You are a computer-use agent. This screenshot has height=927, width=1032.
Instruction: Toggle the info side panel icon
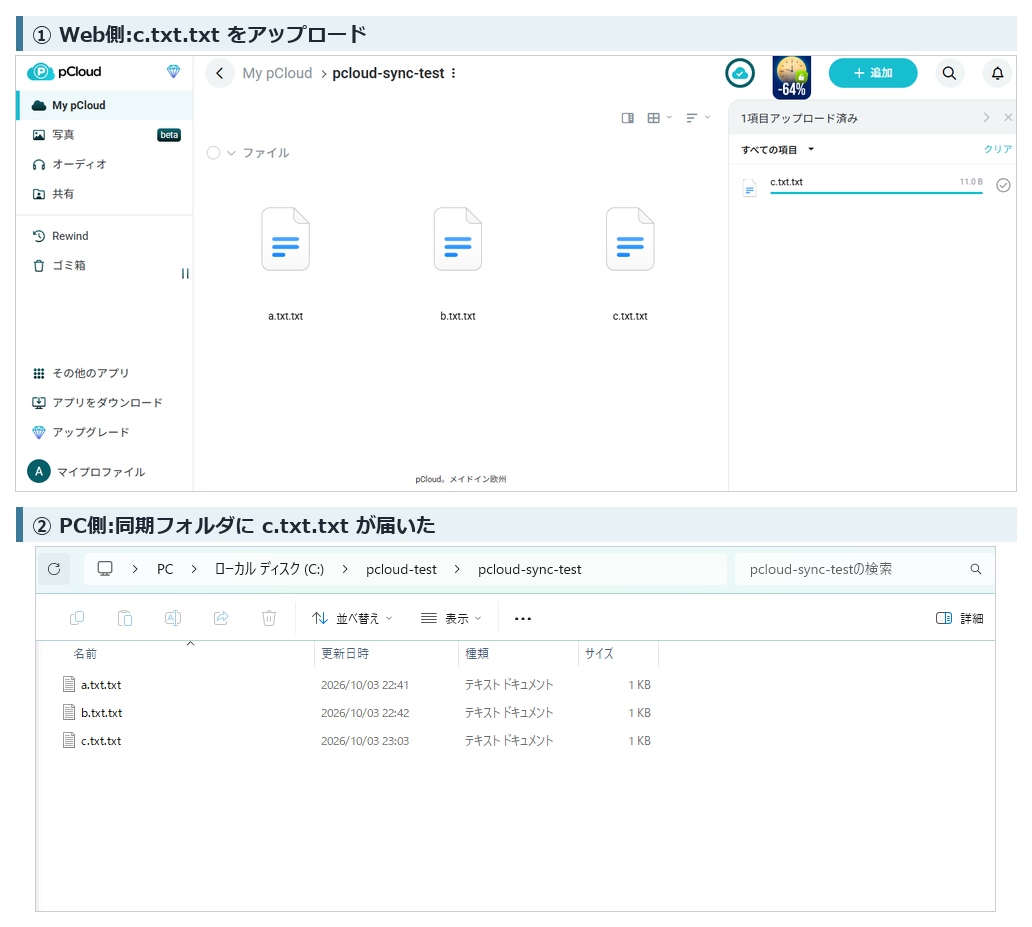(x=628, y=118)
